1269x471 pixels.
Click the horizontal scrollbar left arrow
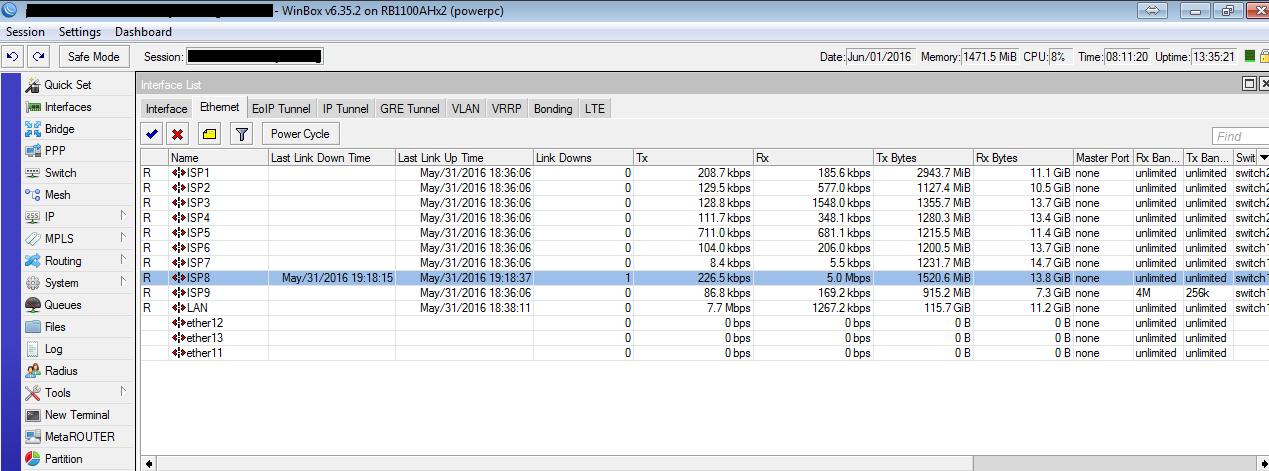[x=149, y=463]
